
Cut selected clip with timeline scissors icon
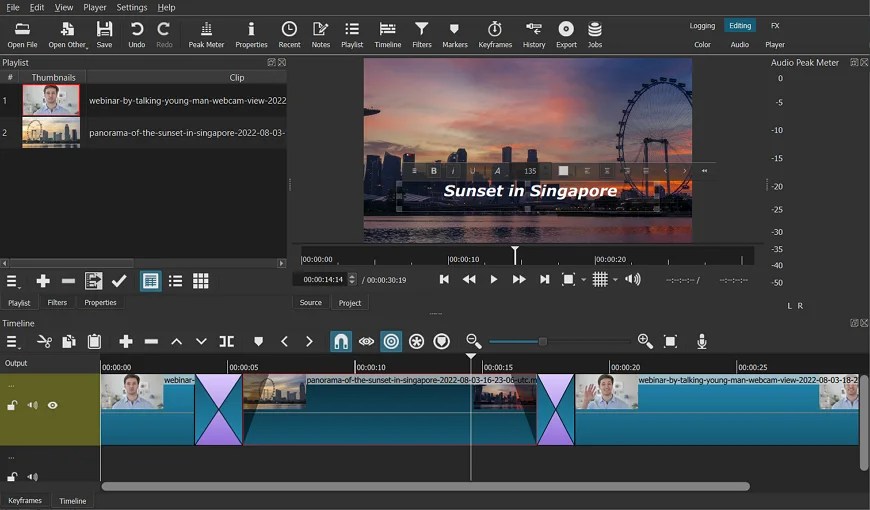click(44, 341)
